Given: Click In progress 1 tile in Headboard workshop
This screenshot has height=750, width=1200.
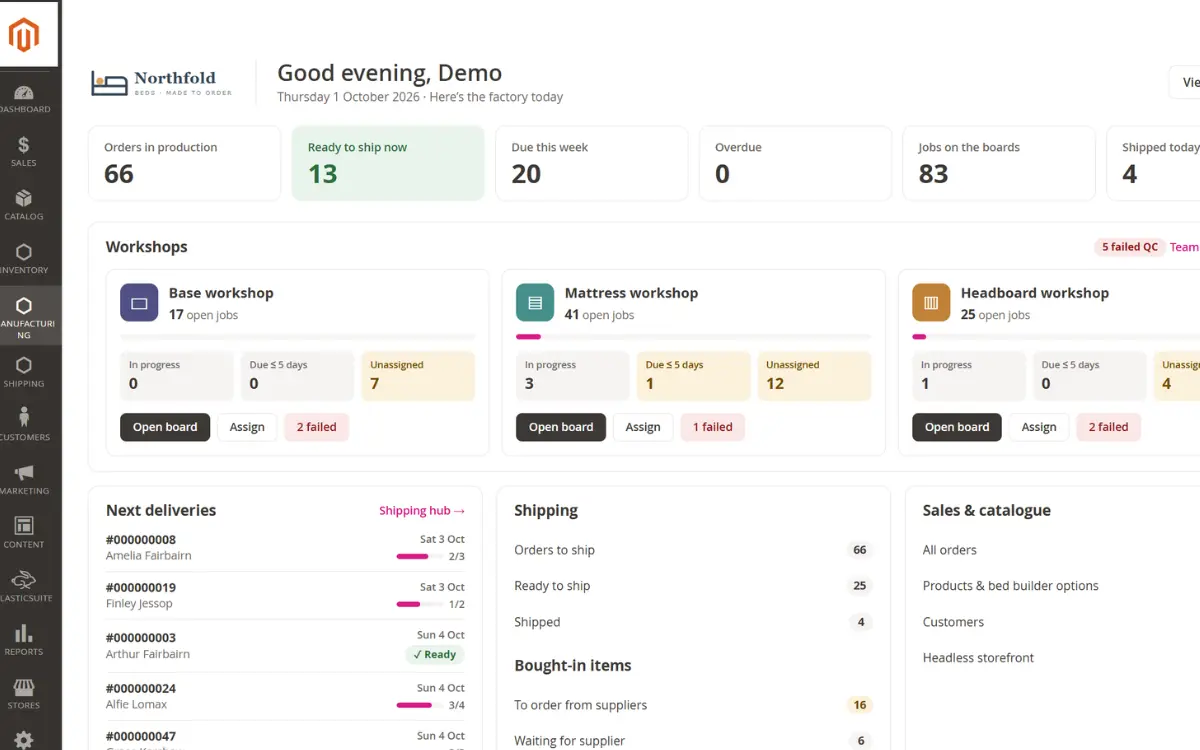Looking at the screenshot, I should pos(969,376).
